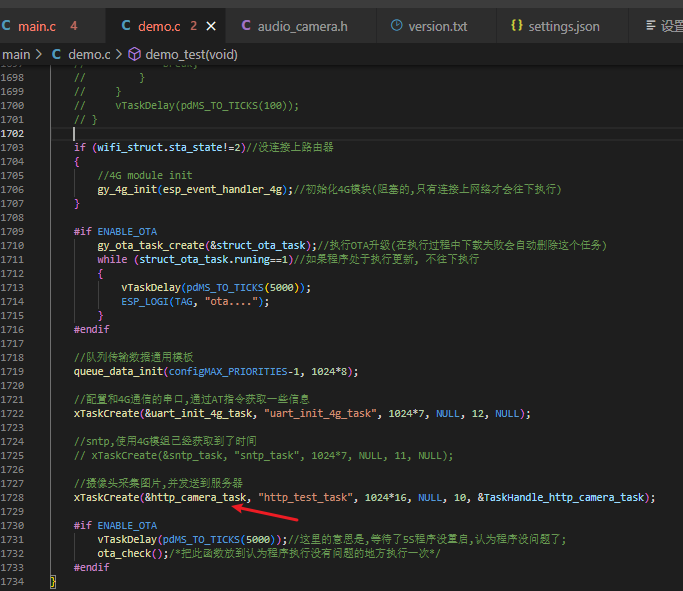Click &TaskHandle_http_camera_task argument
The image size is (683, 591).
561,497
